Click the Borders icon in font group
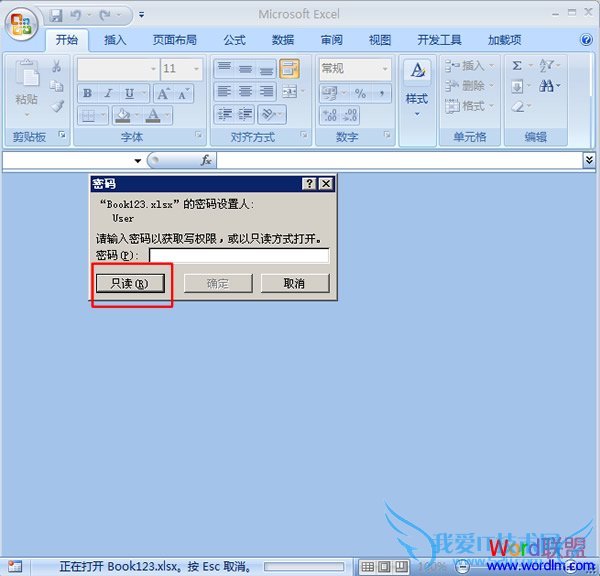Image resolution: width=600 pixels, height=576 pixels. tap(88, 115)
